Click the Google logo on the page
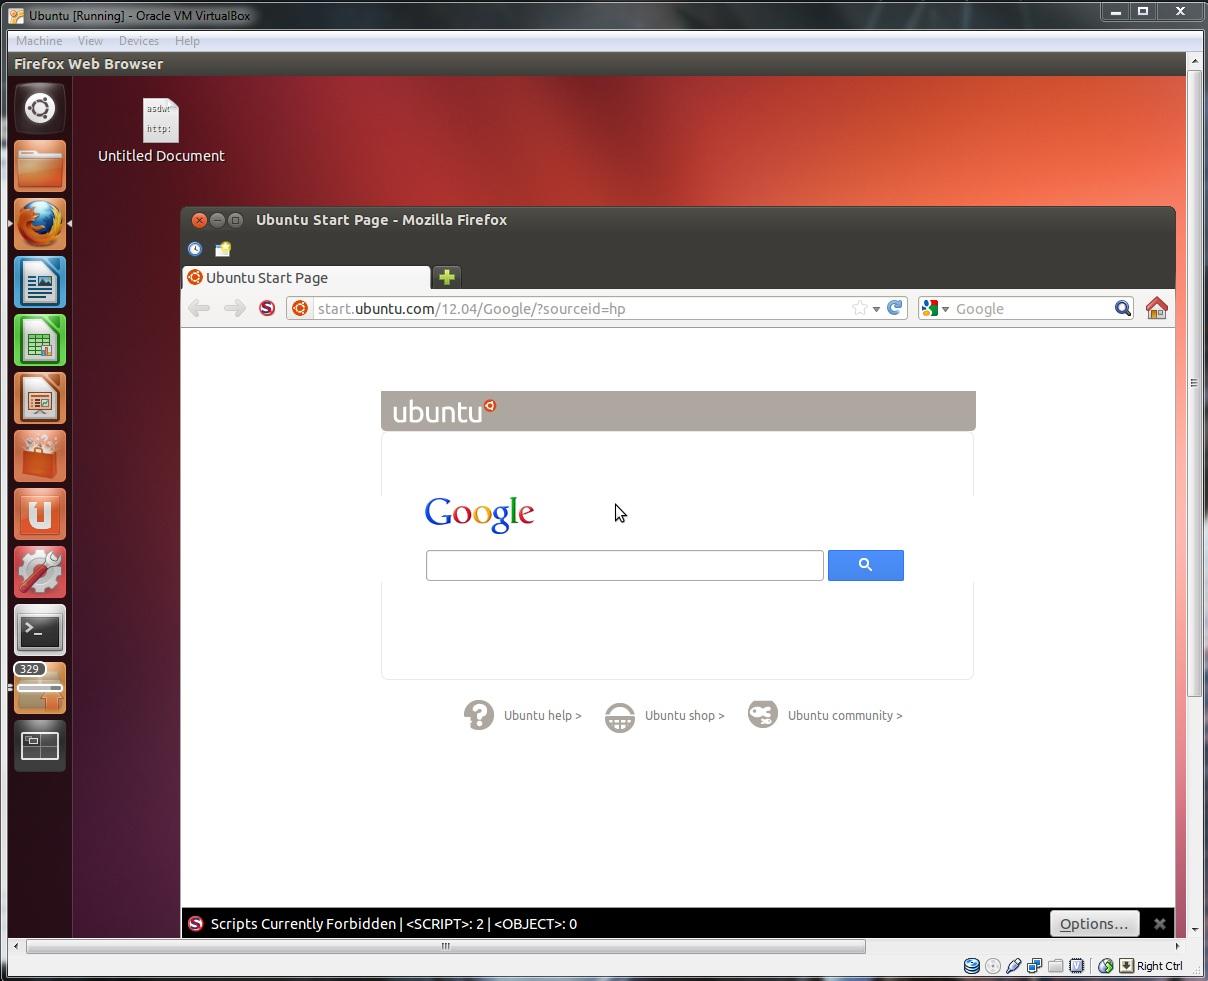This screenshot has height=981, width=1208. click(x=480, y=514)
